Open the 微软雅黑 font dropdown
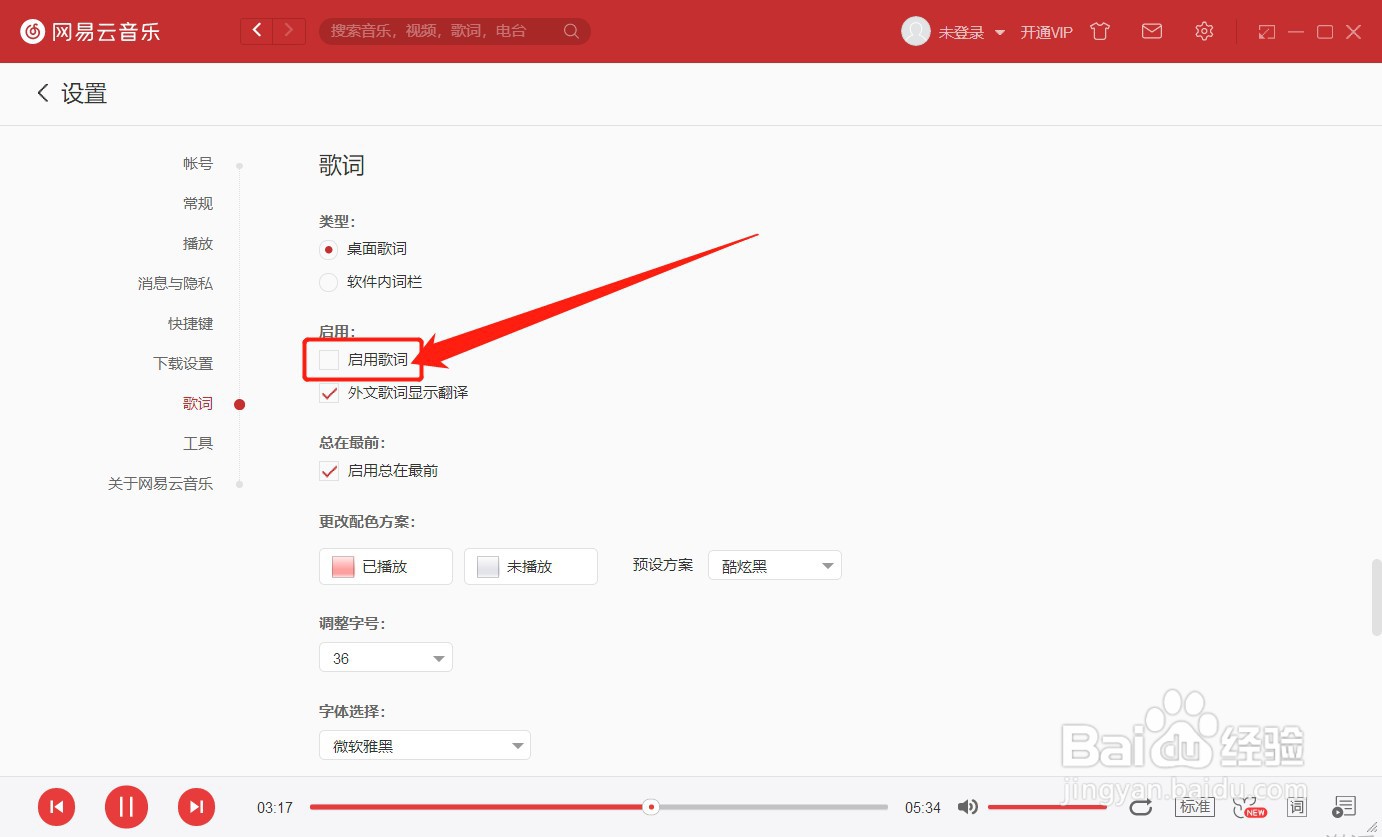This screenshot has width=1382, height=837. tap(424, 745)
